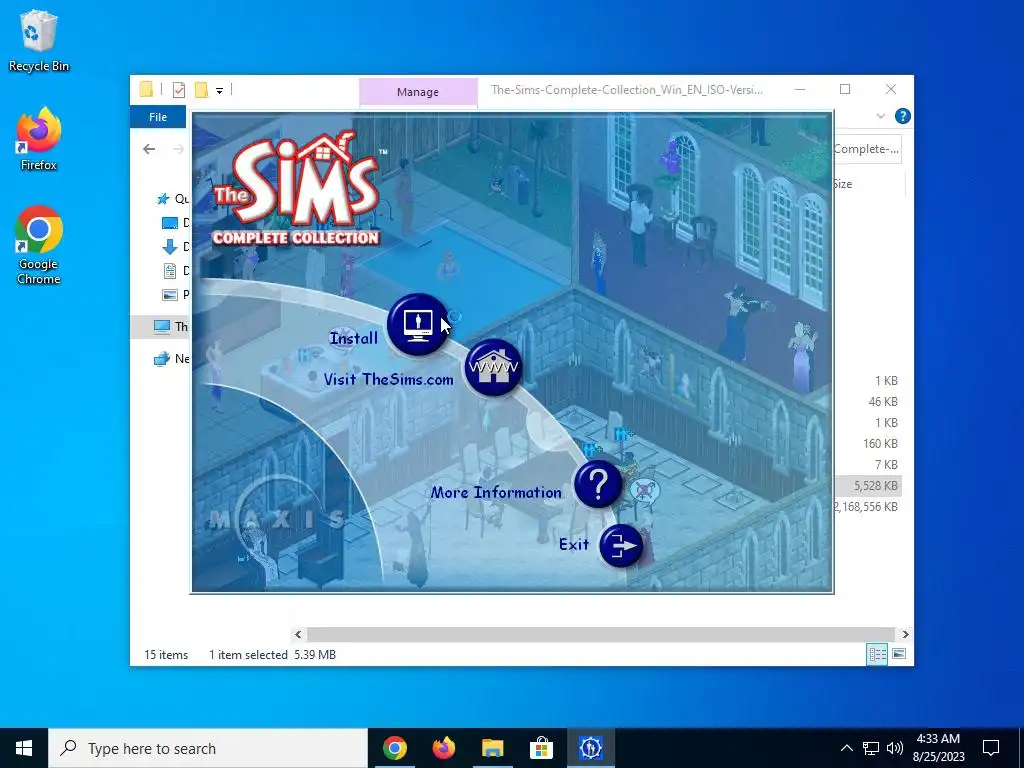Image resolution: width=1024 pixels, height=768 pixels.
Task: Open the File tab in File Explorer
Action: pyautogui.click(x=158, y=117)
